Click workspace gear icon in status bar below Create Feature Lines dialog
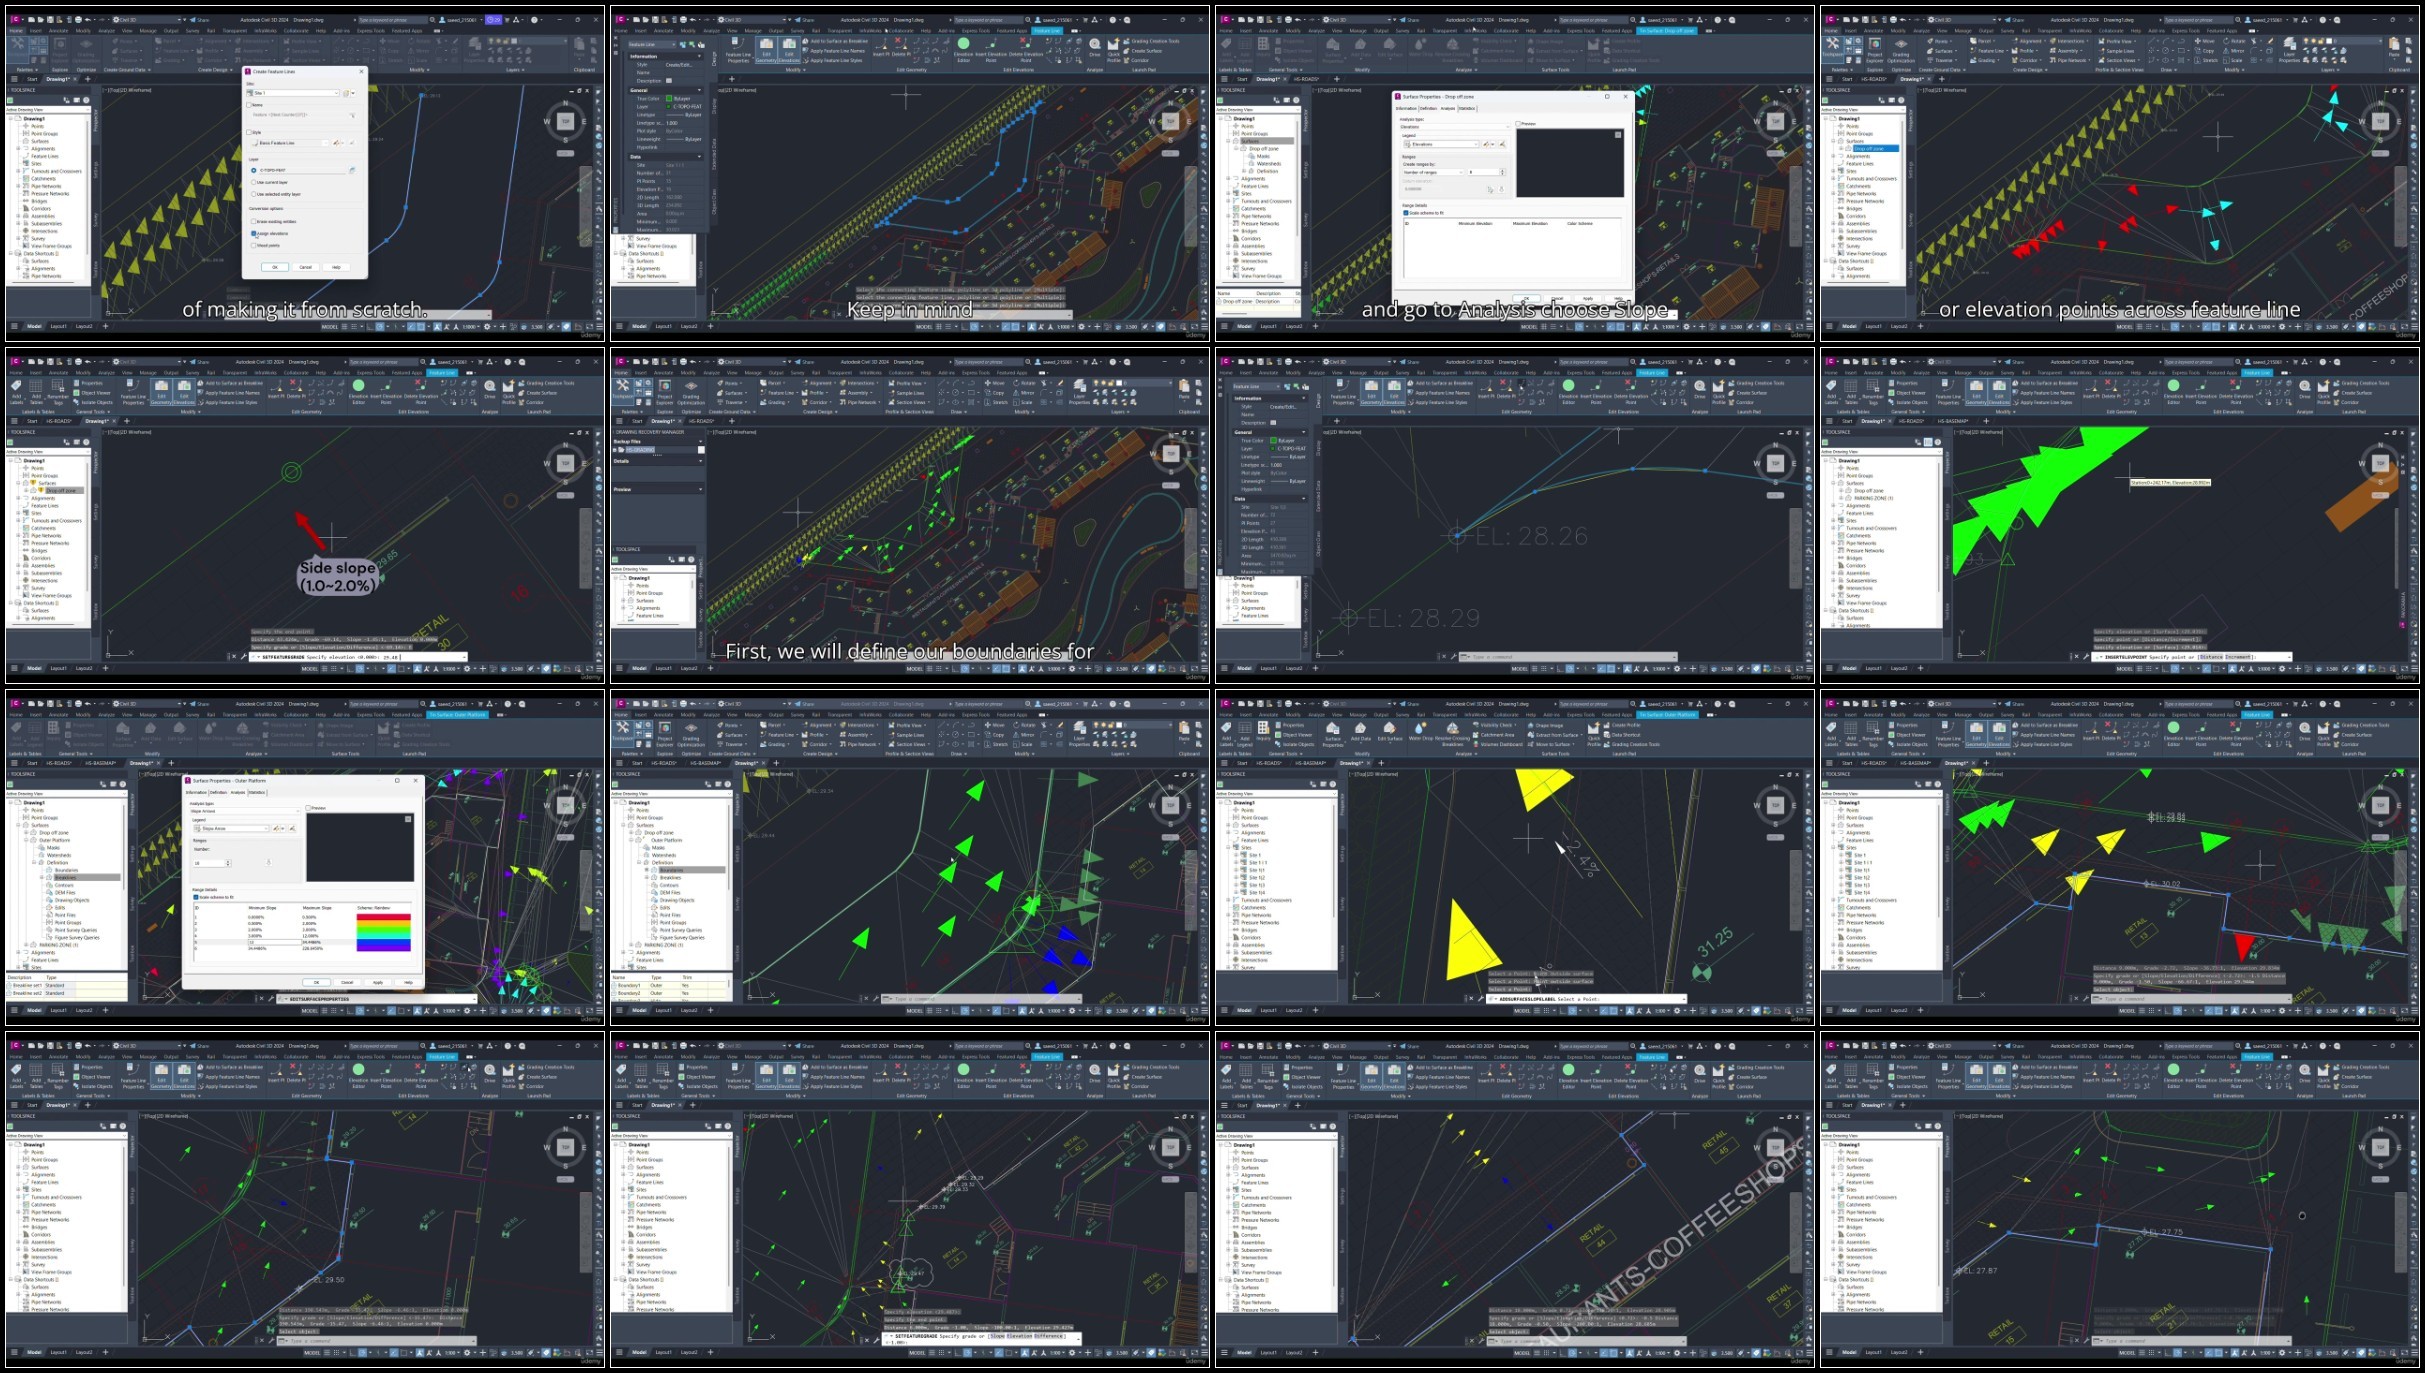 487,327
